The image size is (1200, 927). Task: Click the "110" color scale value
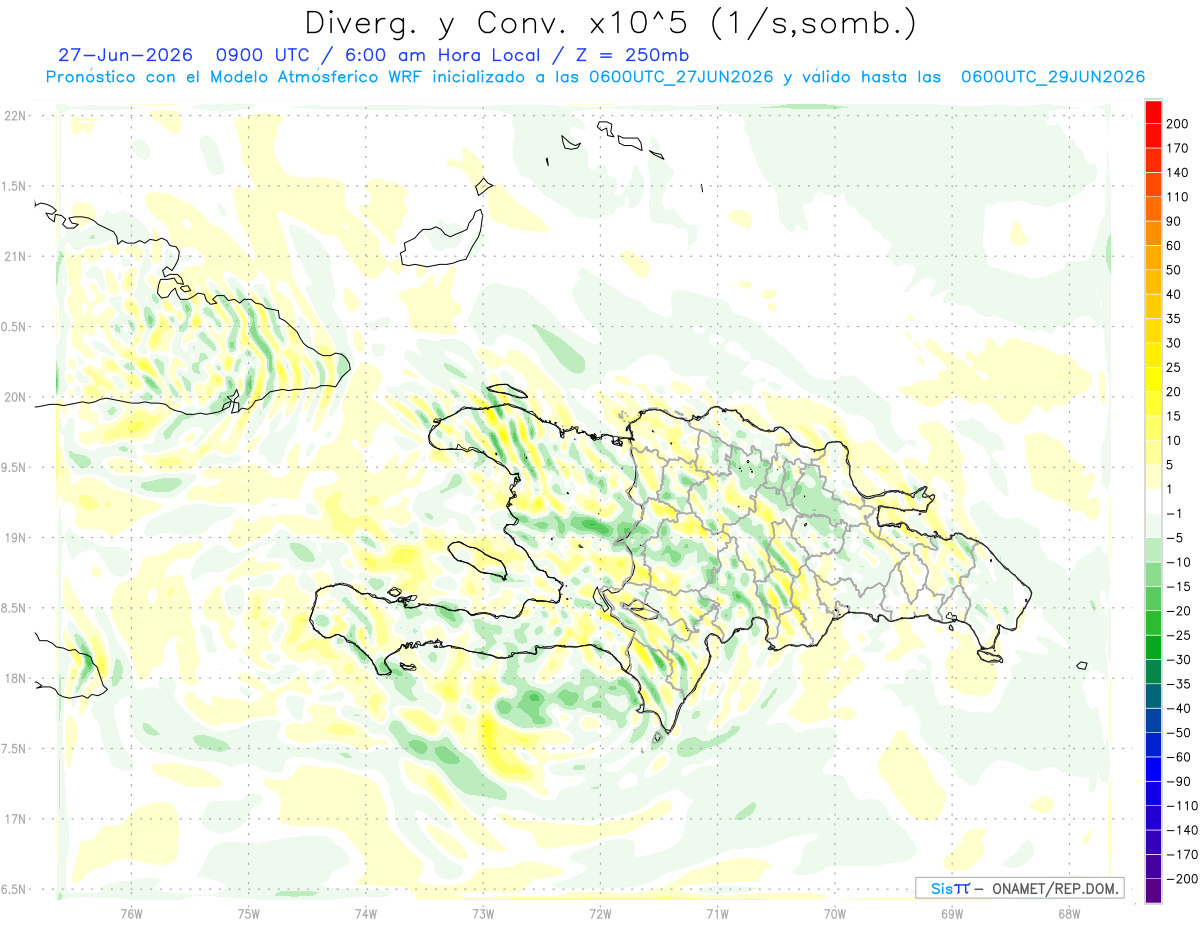(x=1176, y=197)
